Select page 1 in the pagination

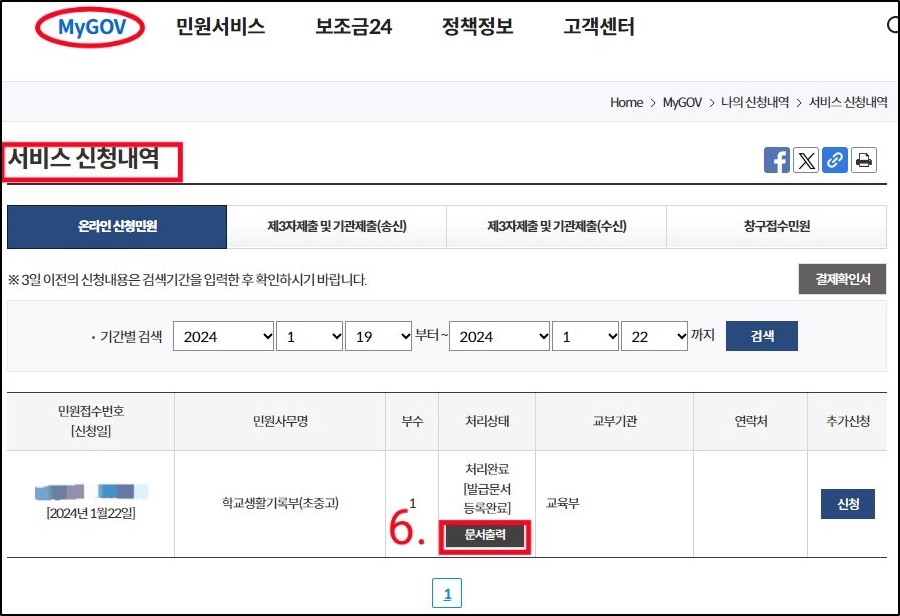(x=447, y=593)
